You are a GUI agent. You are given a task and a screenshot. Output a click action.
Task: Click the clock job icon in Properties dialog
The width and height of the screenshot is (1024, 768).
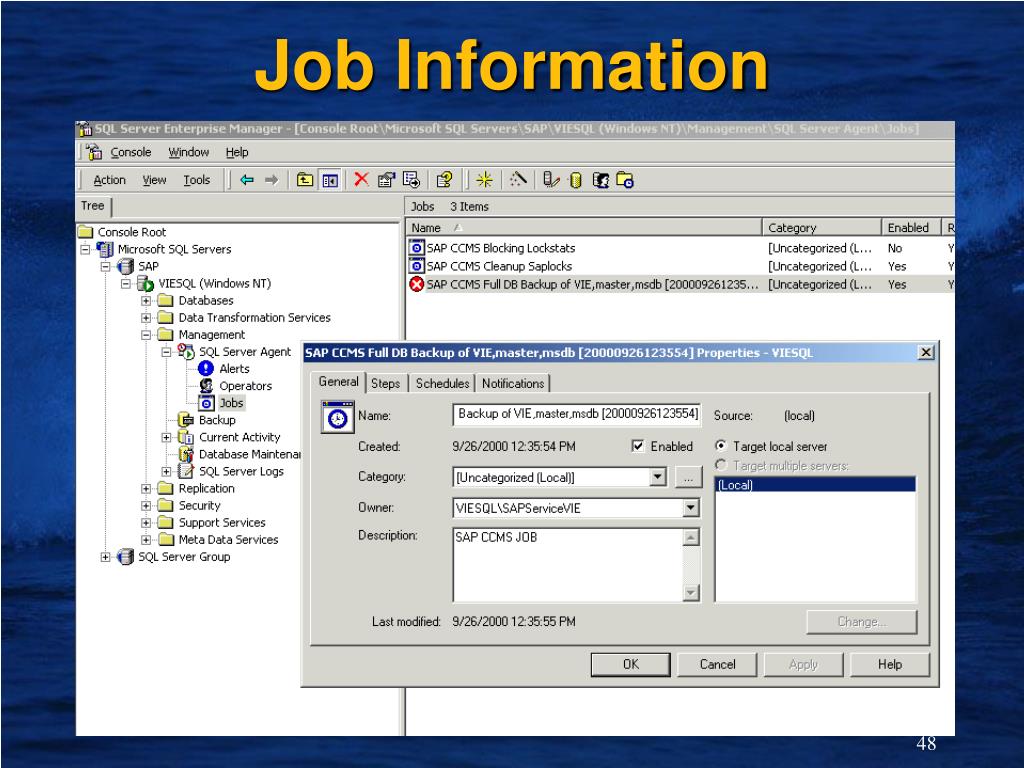(x=338, y=417)
